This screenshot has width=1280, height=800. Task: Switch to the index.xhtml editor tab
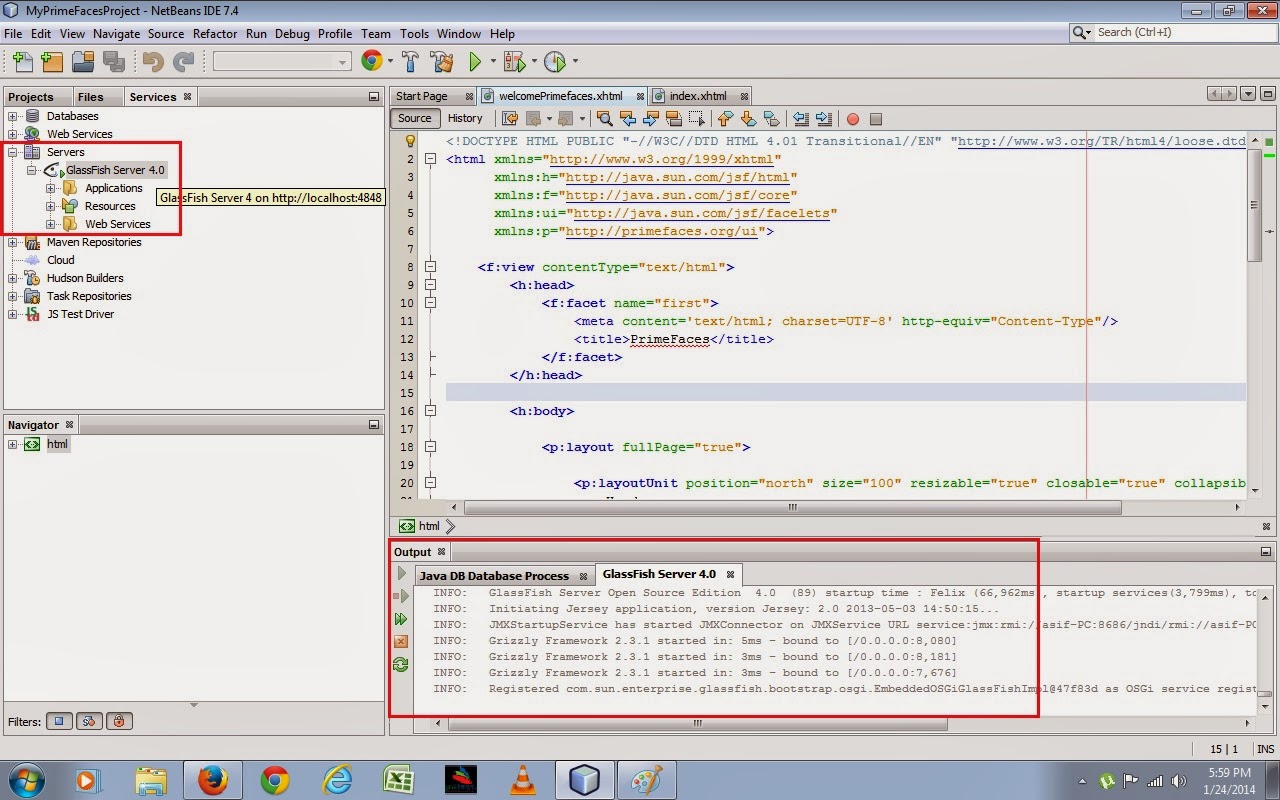(699, 96)
